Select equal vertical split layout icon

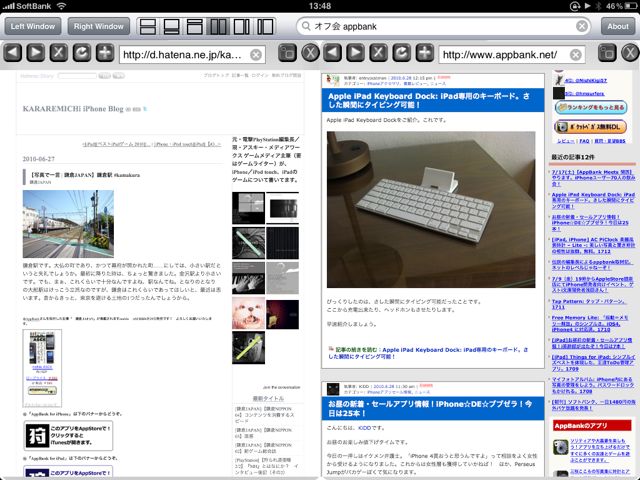tap(218, 27)
